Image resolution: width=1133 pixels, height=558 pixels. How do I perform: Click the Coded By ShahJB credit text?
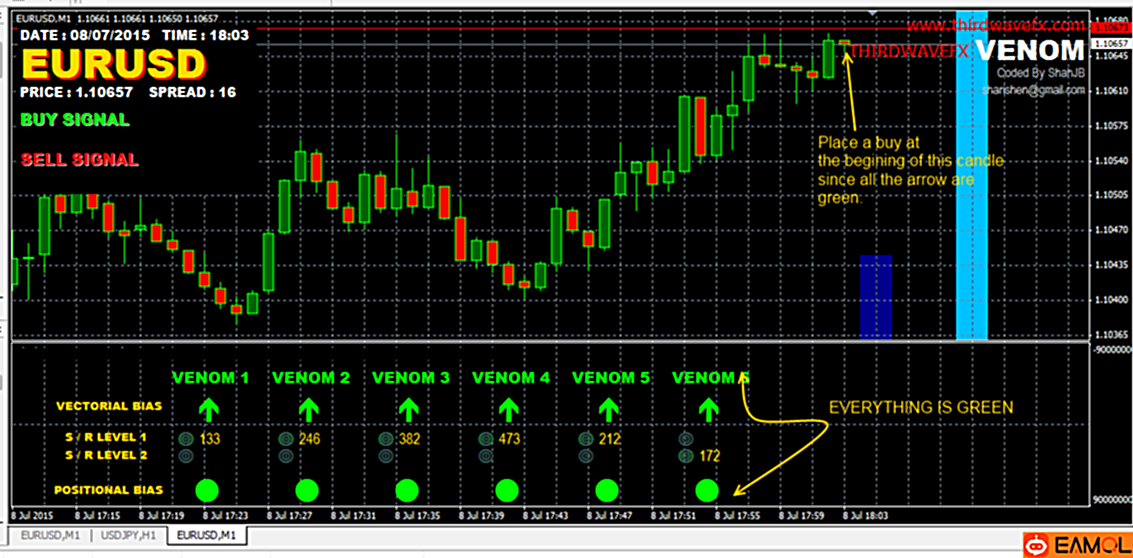(x=1041, y=73)
